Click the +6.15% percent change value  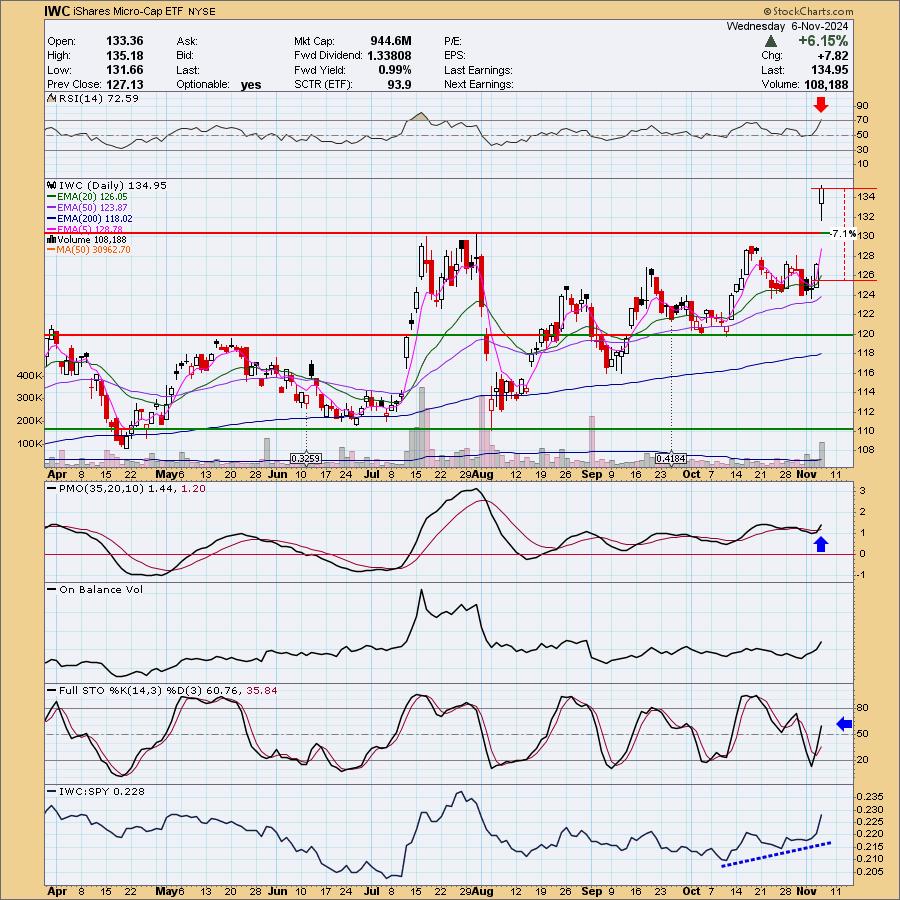(x=823, y=41)
